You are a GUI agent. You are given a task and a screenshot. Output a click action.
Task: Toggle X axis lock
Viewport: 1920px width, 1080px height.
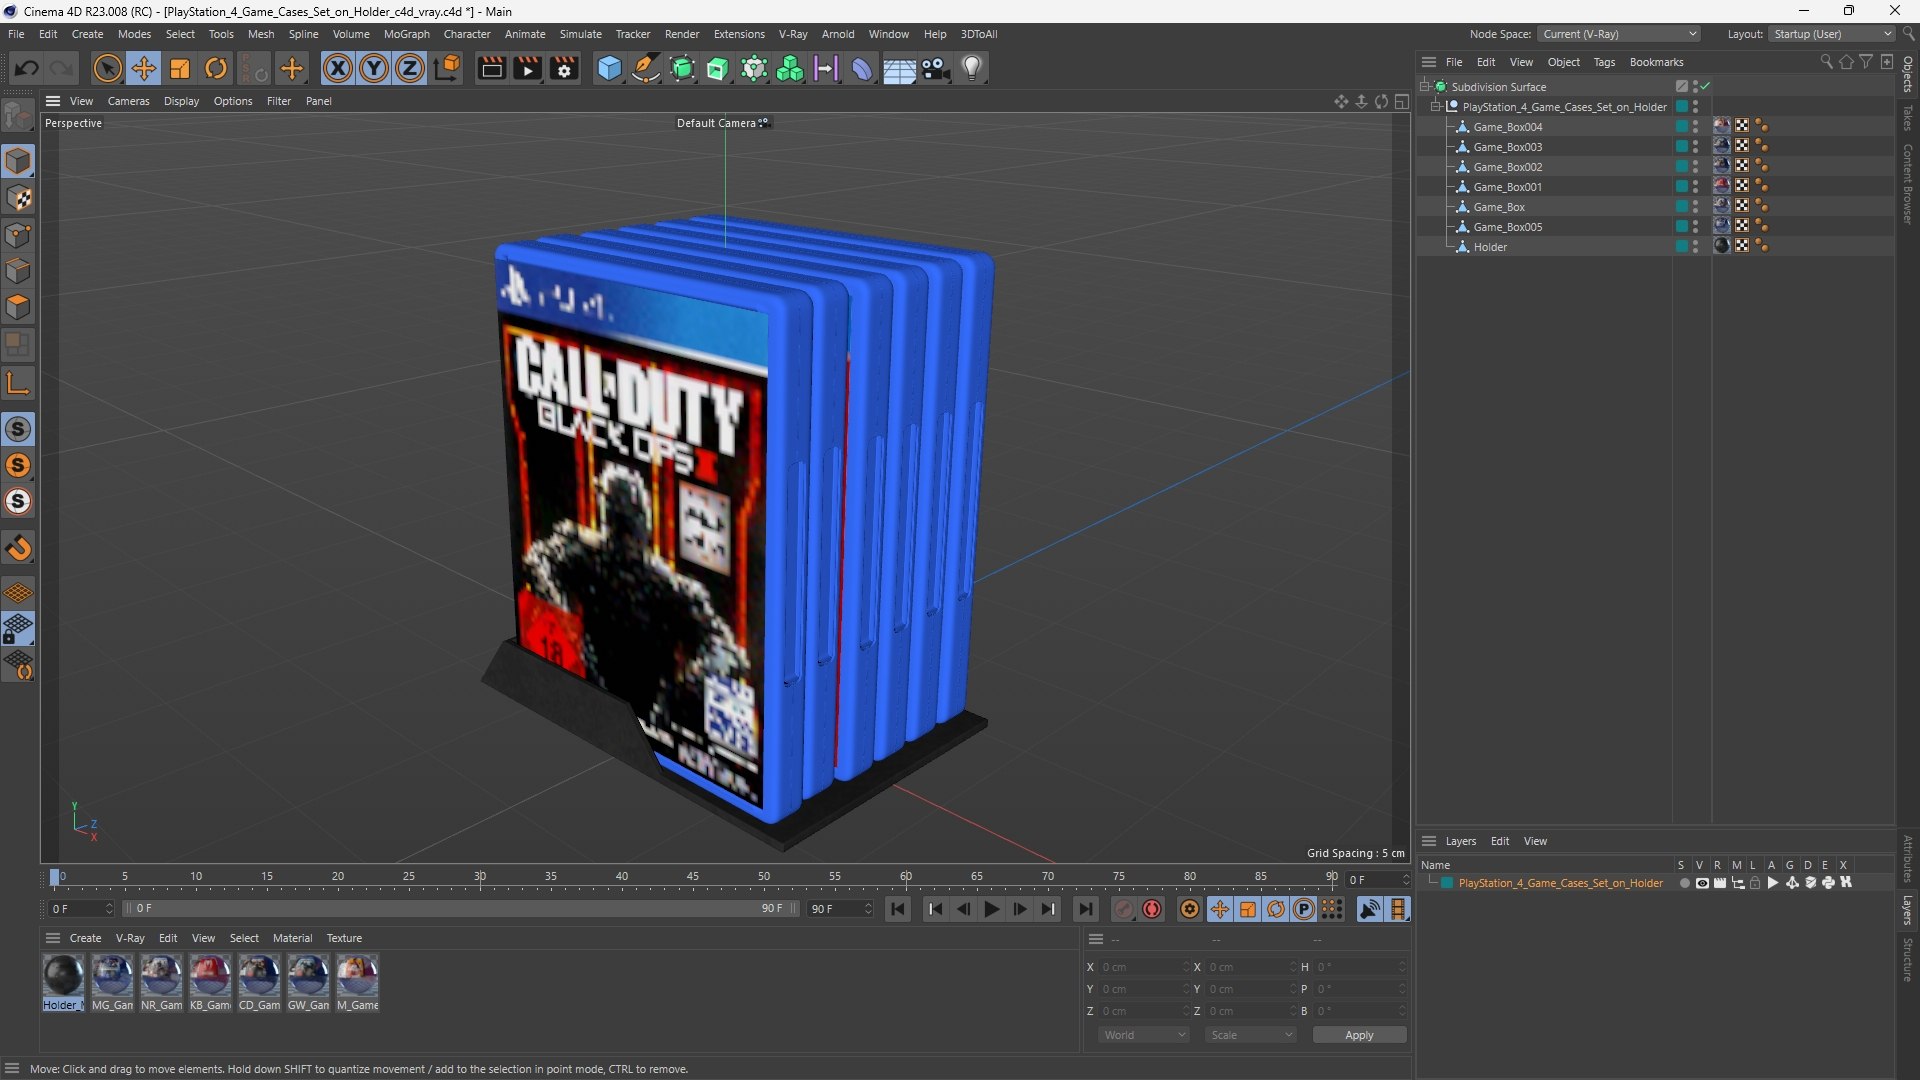(338, 68)
